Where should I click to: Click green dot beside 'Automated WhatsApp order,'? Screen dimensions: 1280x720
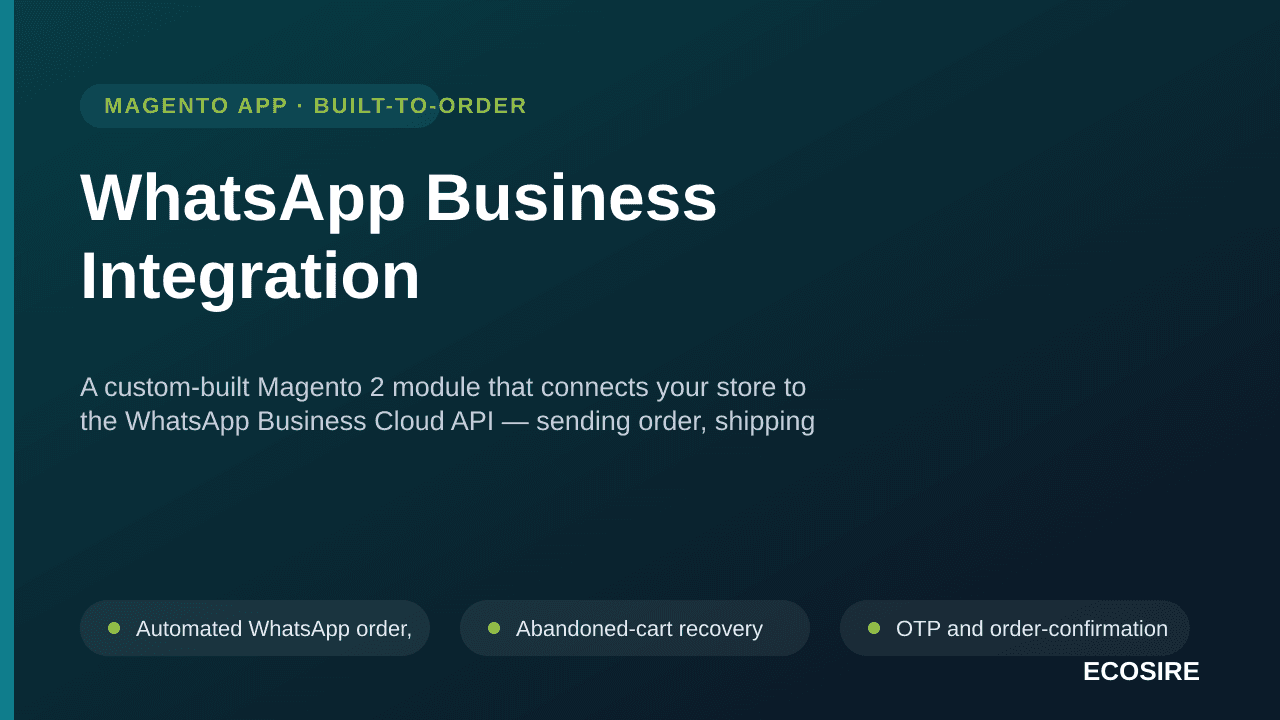tap(114, 628)
